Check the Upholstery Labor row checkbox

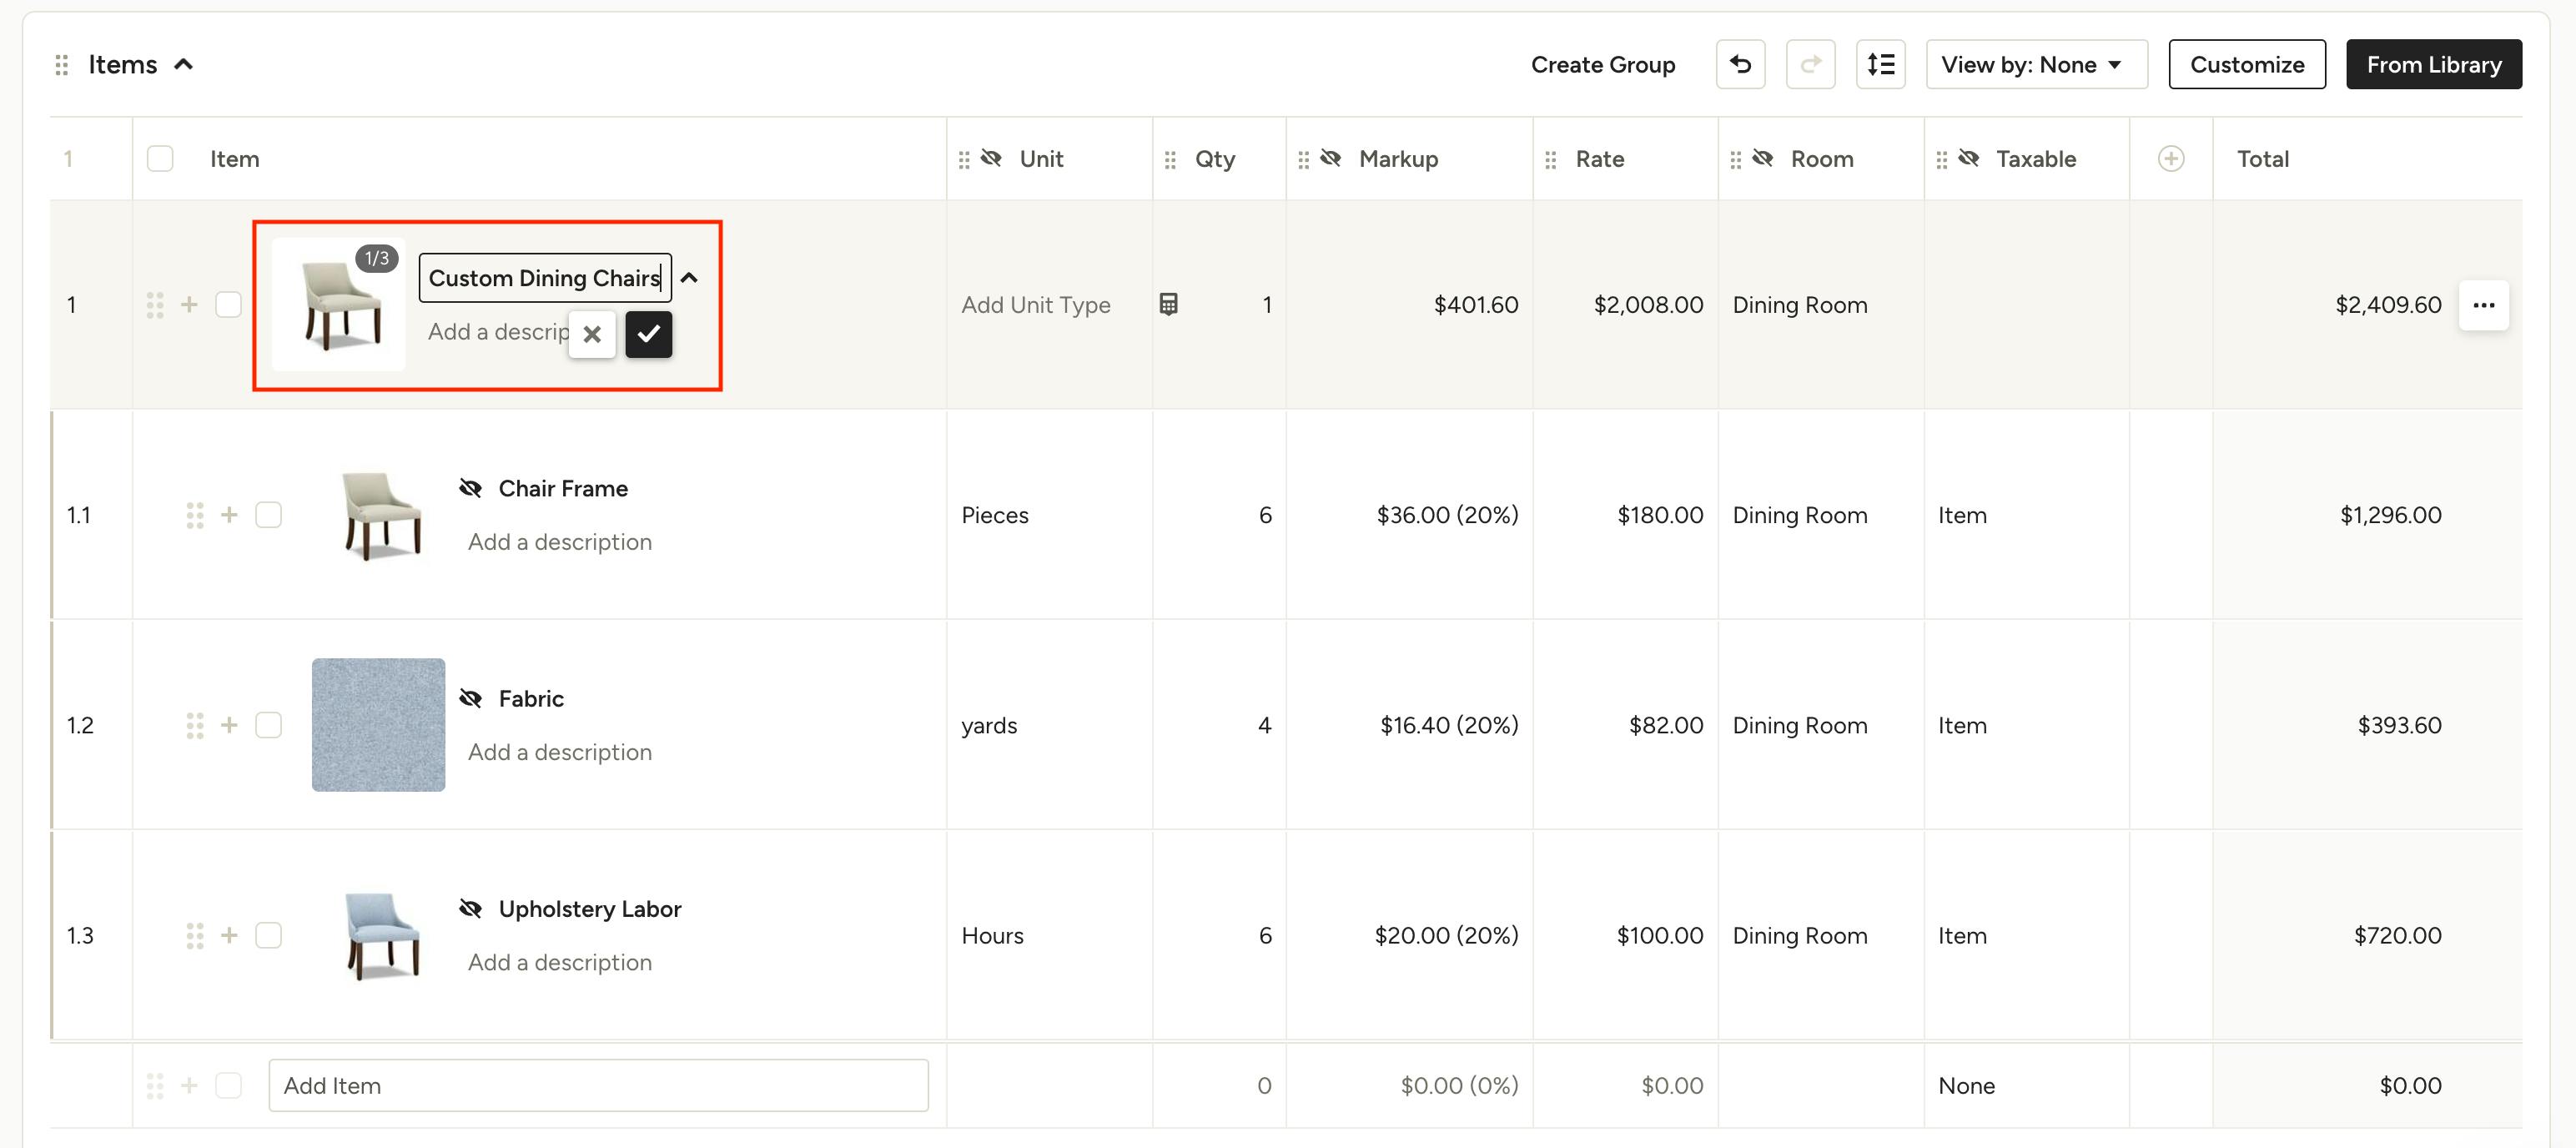[x=268, y=935]
